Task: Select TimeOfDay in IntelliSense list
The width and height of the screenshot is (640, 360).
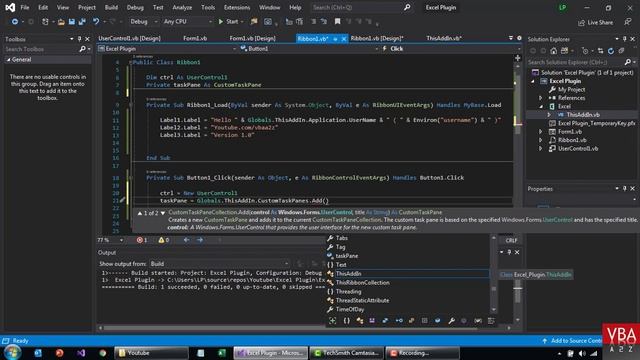Action: pos(407,309)
